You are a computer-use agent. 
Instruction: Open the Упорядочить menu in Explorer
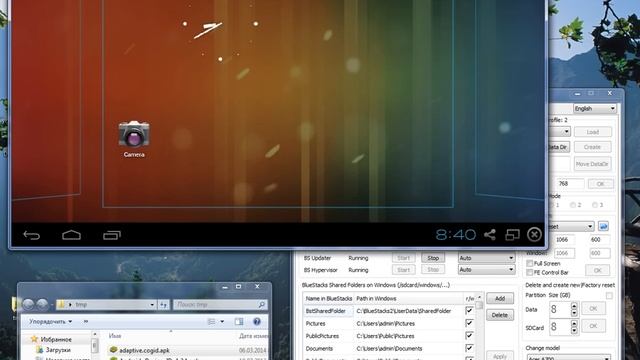50,322
